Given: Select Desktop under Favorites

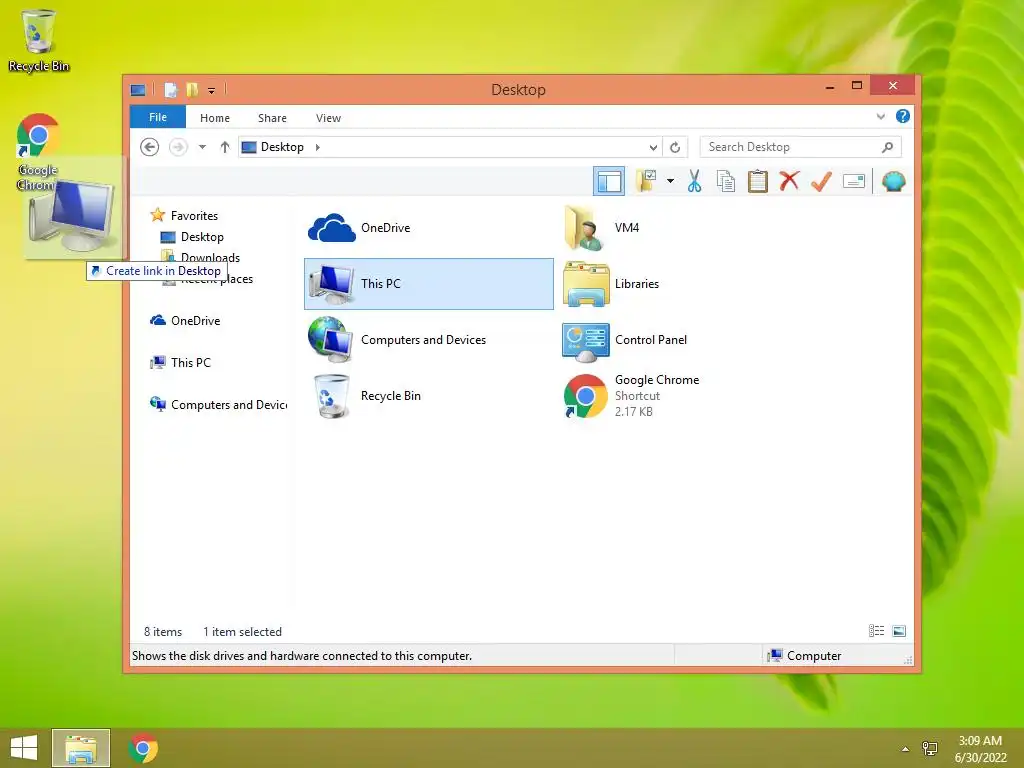Looking at the screenshot, I should pos(192,236).
